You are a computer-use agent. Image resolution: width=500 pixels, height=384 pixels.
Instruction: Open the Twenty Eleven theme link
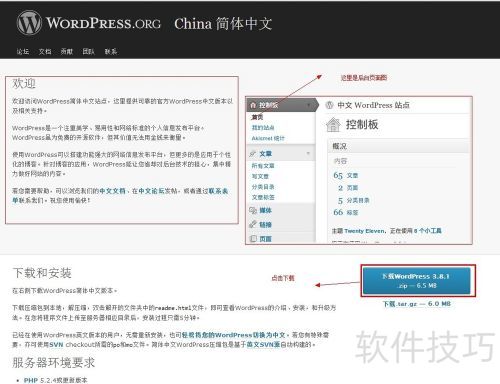(x=365, y=231)
